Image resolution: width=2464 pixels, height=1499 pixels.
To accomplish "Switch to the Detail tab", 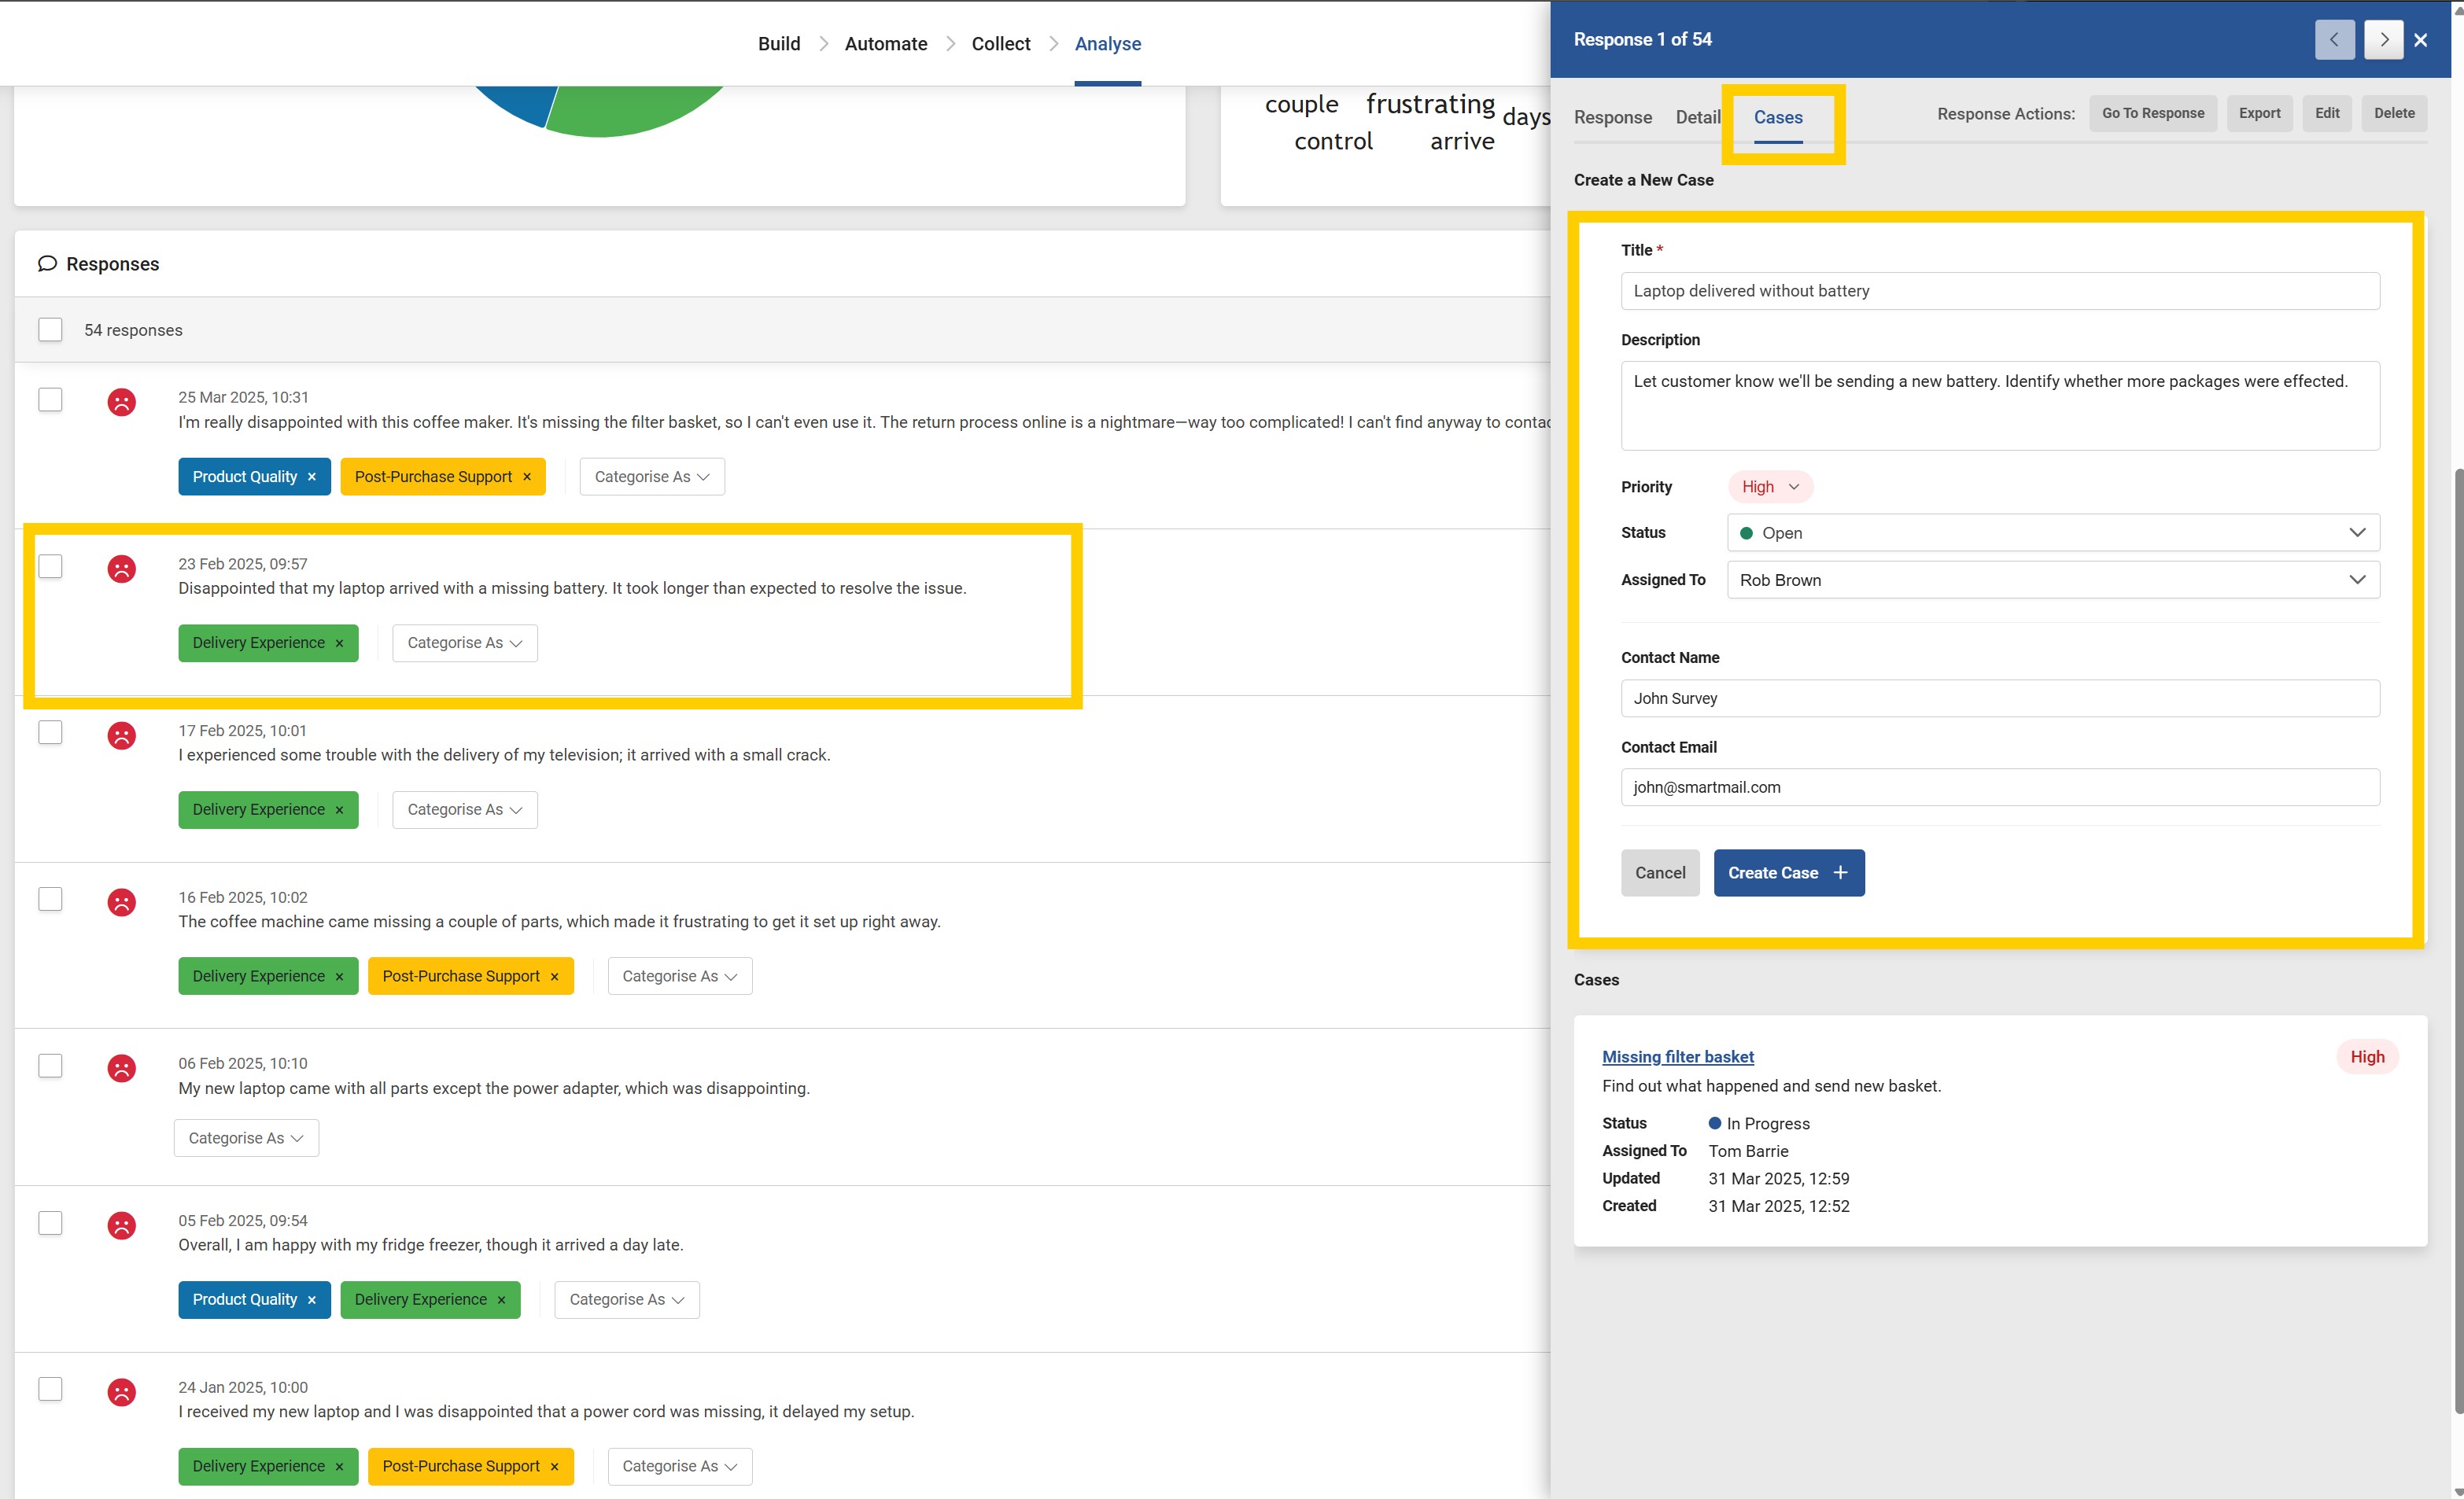I will pyautogui.click(x=1698, y=117).
